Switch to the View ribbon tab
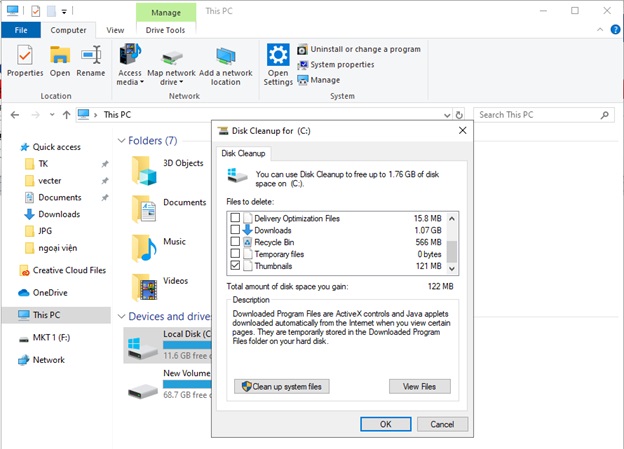Viewport: 624px width, 449px height. coord(115,30)
